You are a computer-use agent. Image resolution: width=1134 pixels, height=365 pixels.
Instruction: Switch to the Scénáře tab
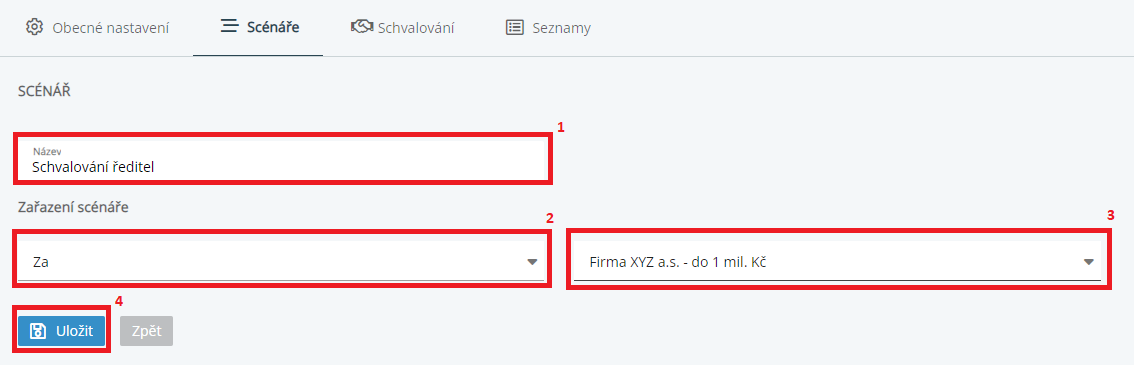point(258,28)
